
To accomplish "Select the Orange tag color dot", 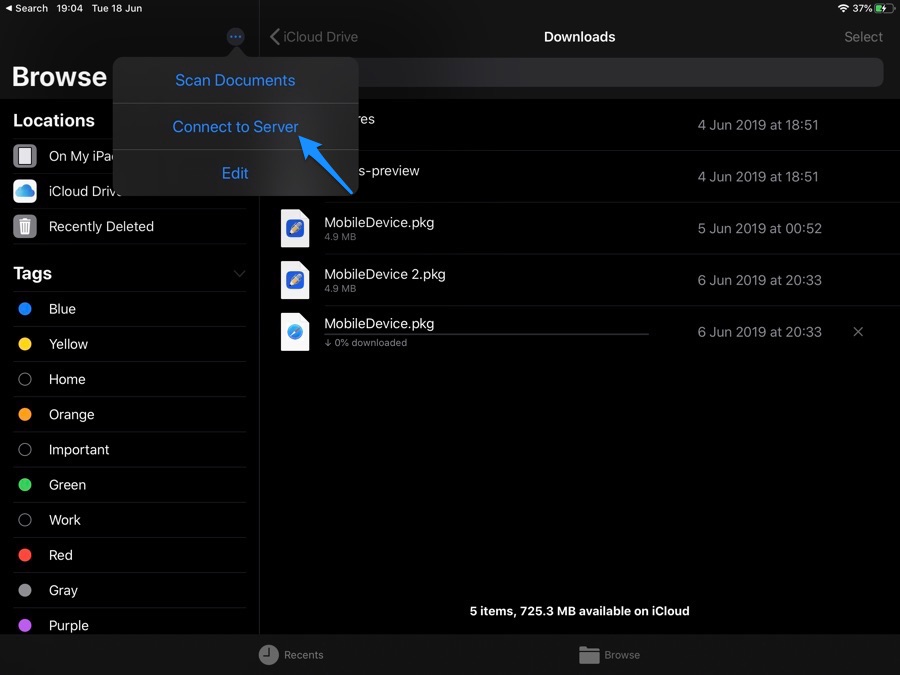I will coord(25,414).
